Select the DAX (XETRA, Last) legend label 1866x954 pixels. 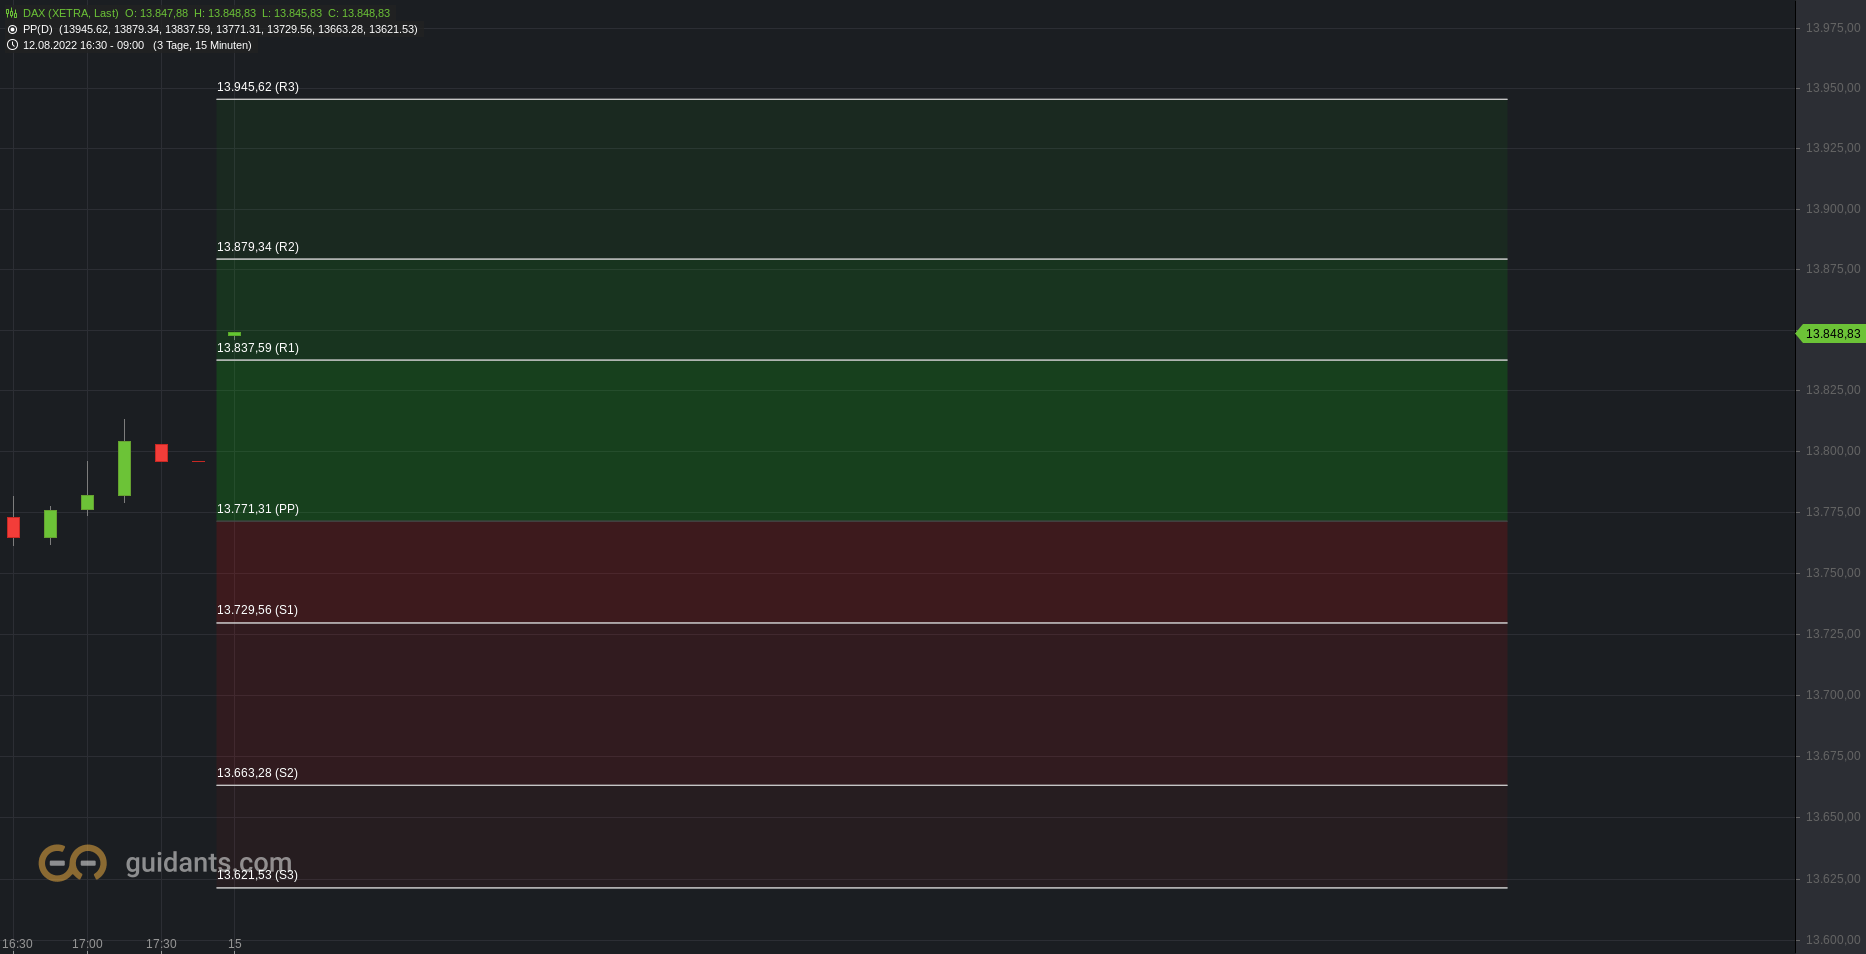(x=71, y=13)
